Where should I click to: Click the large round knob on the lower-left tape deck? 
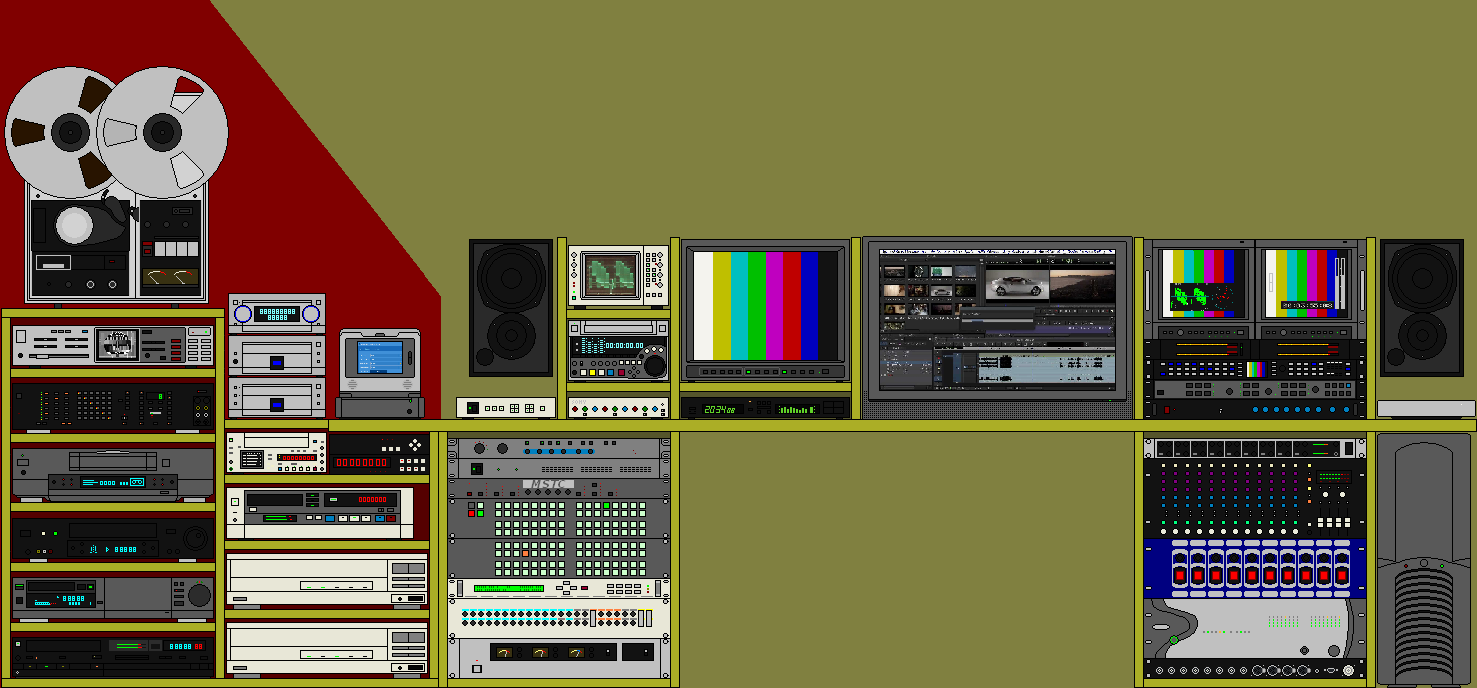click(x=199, y=596)
